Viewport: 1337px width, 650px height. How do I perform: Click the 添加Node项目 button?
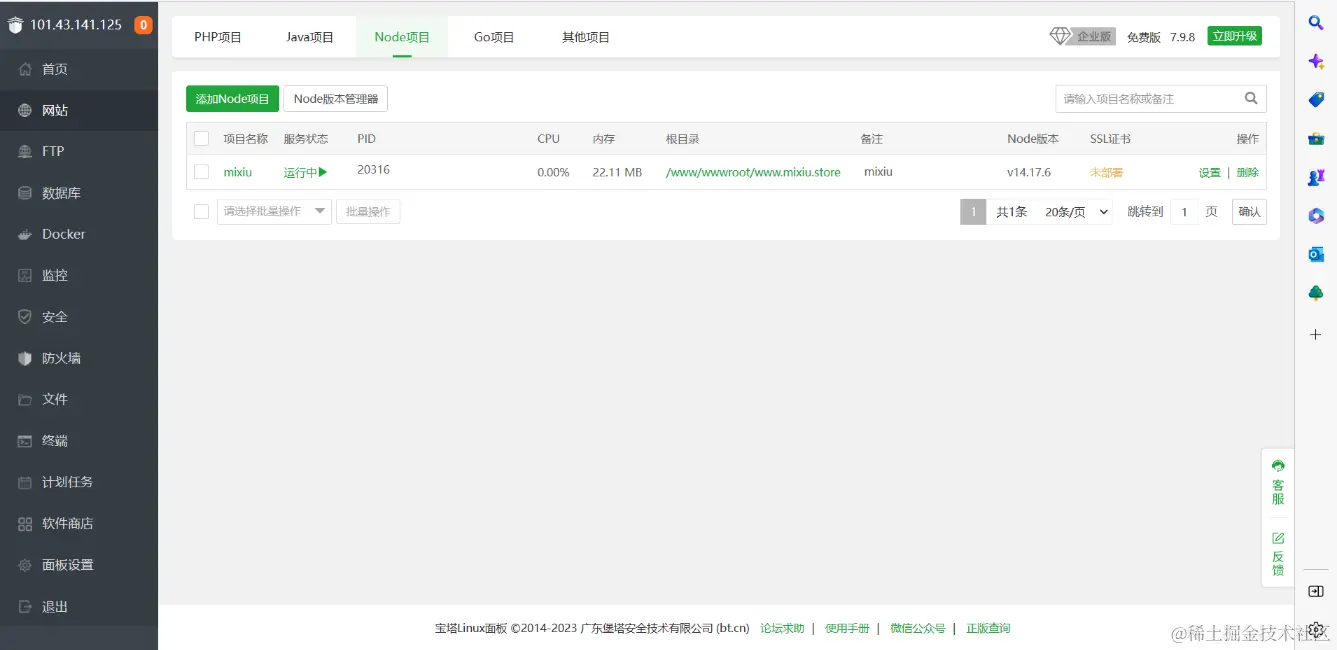pyautogui.click(x=233, y=99)
